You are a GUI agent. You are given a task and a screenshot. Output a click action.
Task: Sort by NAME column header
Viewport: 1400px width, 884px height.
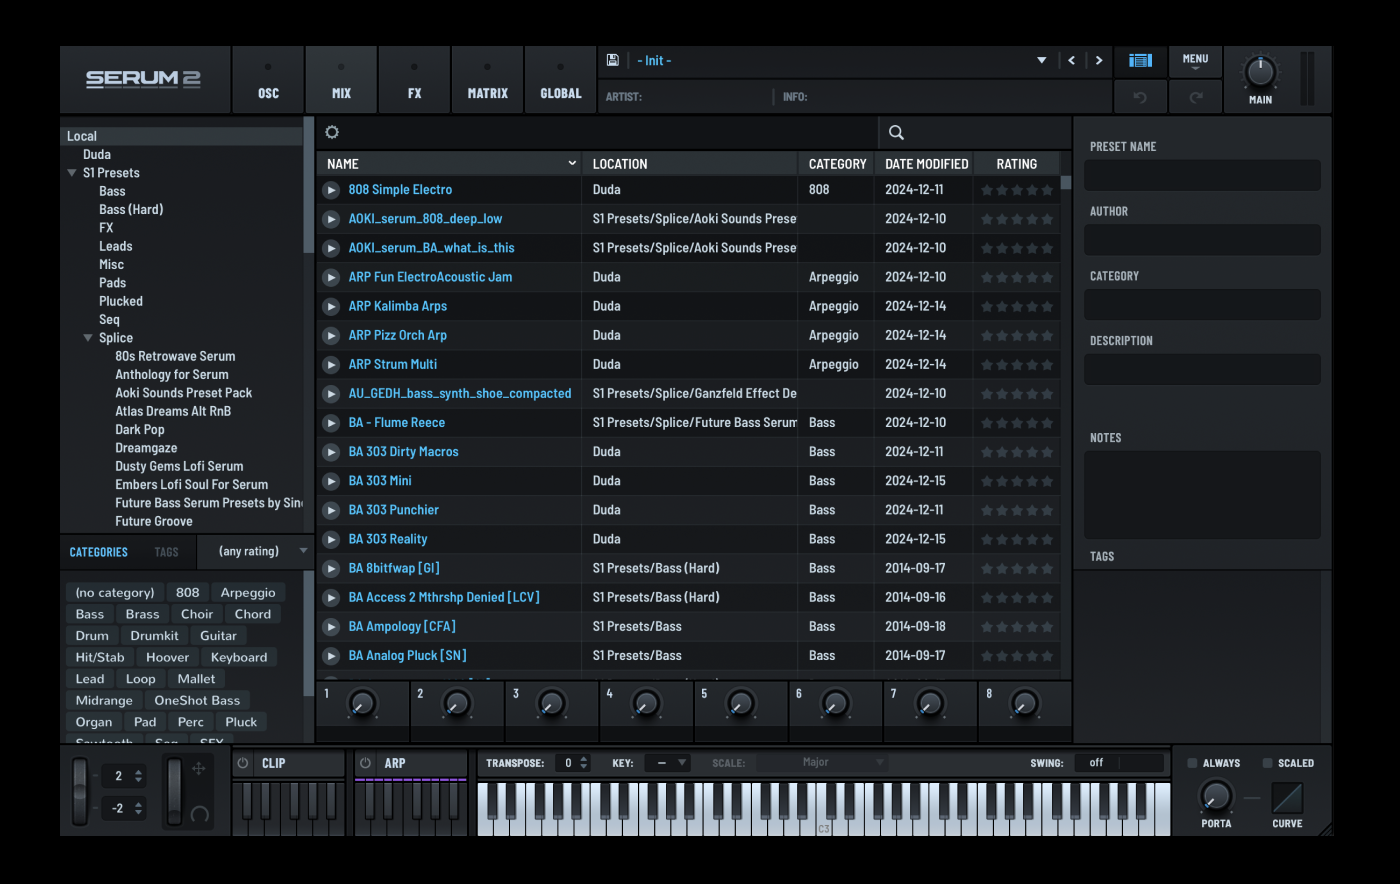(x=449, y=164)
